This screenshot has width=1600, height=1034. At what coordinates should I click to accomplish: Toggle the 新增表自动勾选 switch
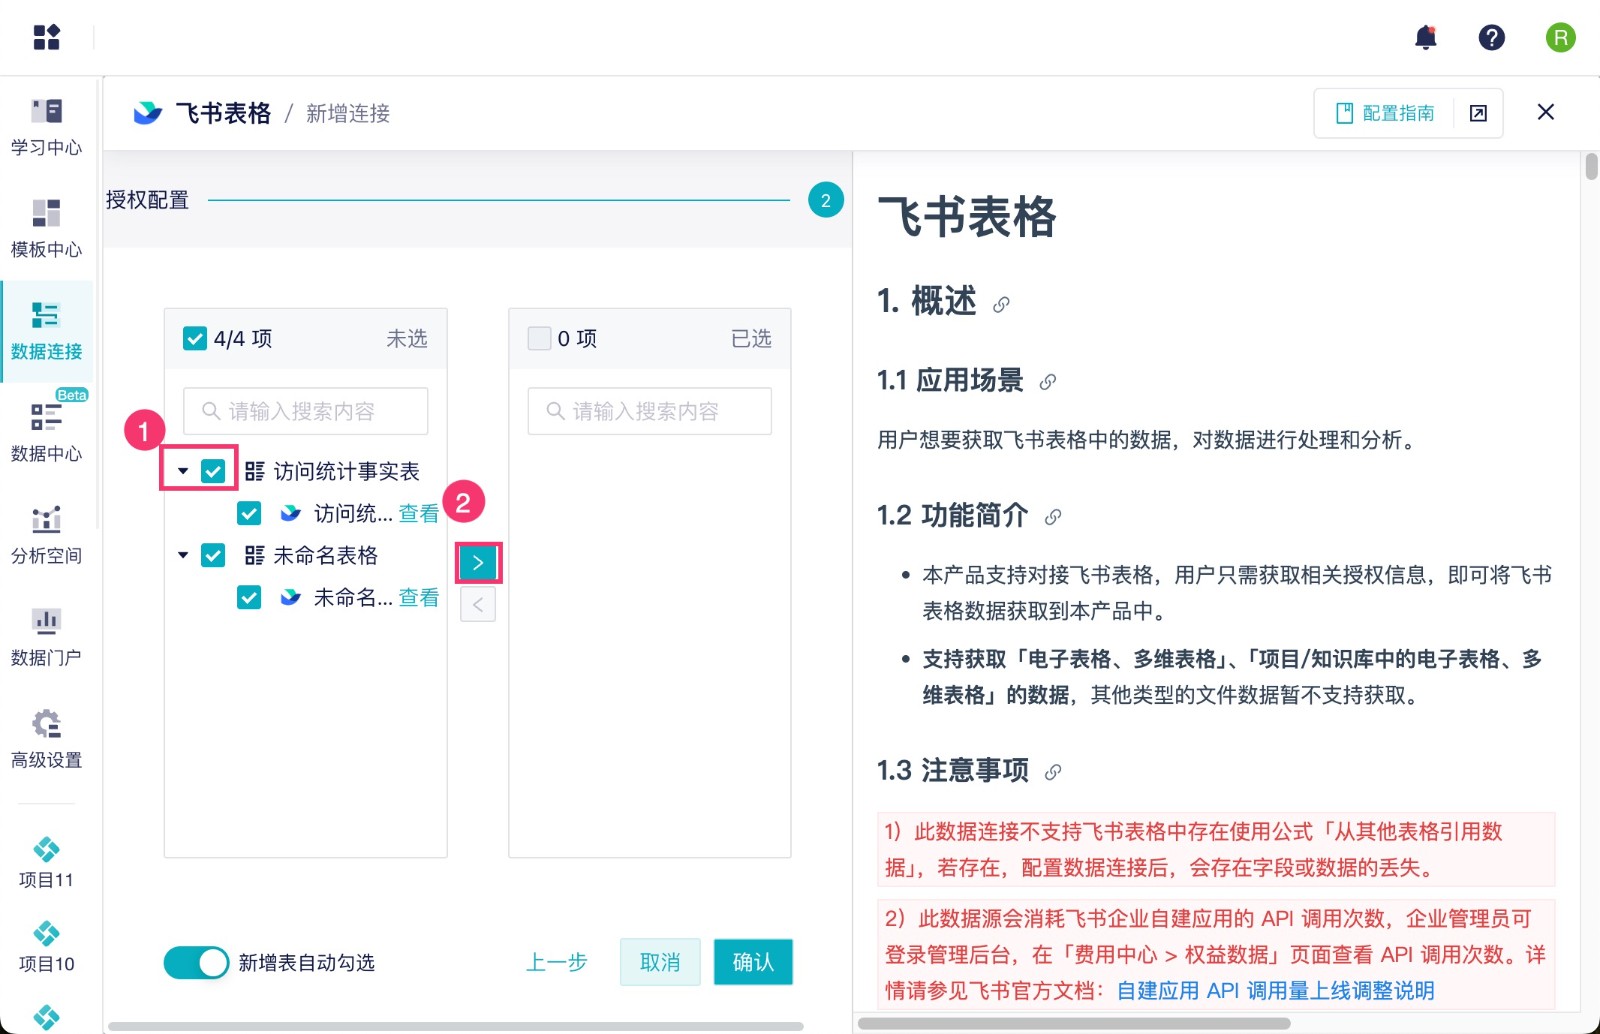coord(197,962)
